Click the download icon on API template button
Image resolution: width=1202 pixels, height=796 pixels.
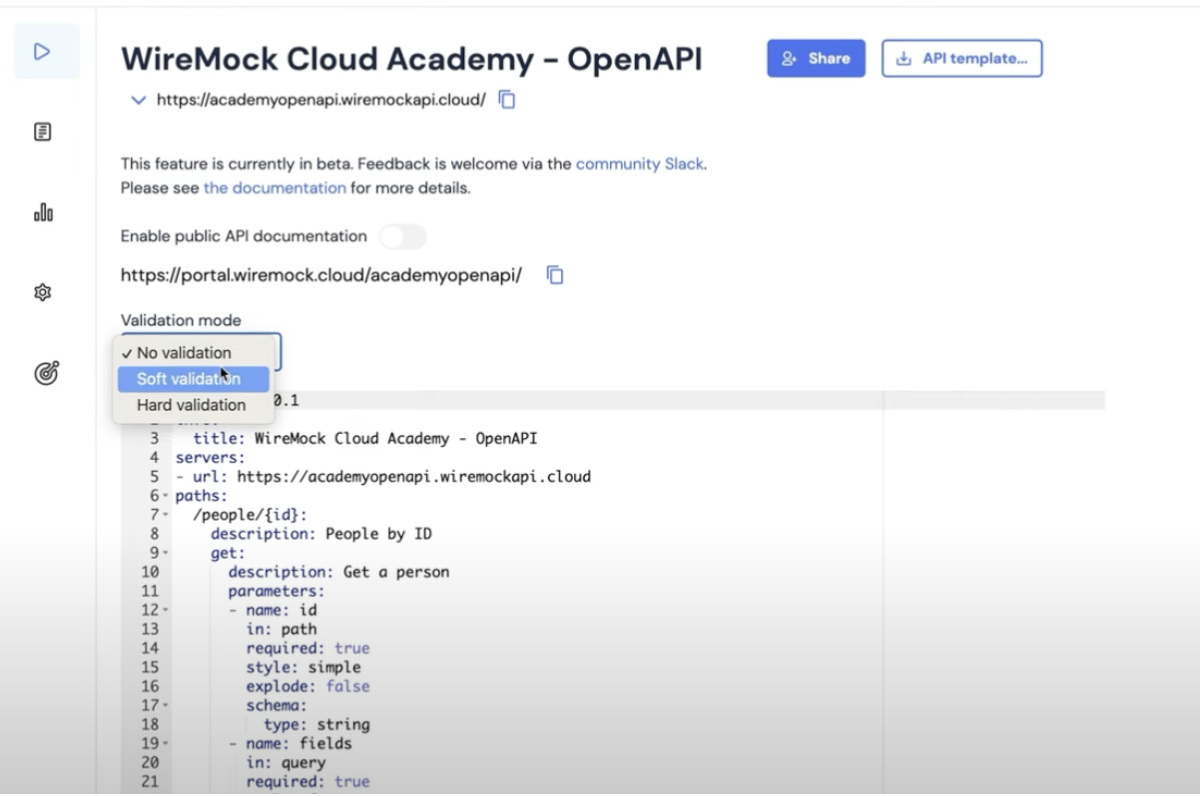pyautogui.click(x=904, y=59)
